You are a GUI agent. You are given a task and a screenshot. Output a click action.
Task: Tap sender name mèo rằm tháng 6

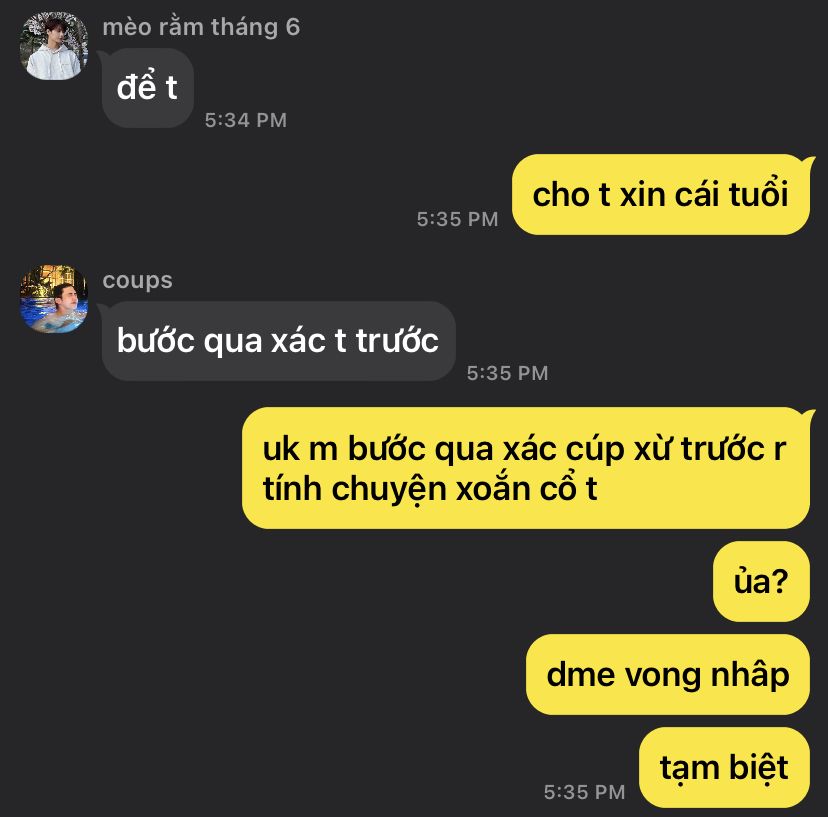tap(201, 27)
